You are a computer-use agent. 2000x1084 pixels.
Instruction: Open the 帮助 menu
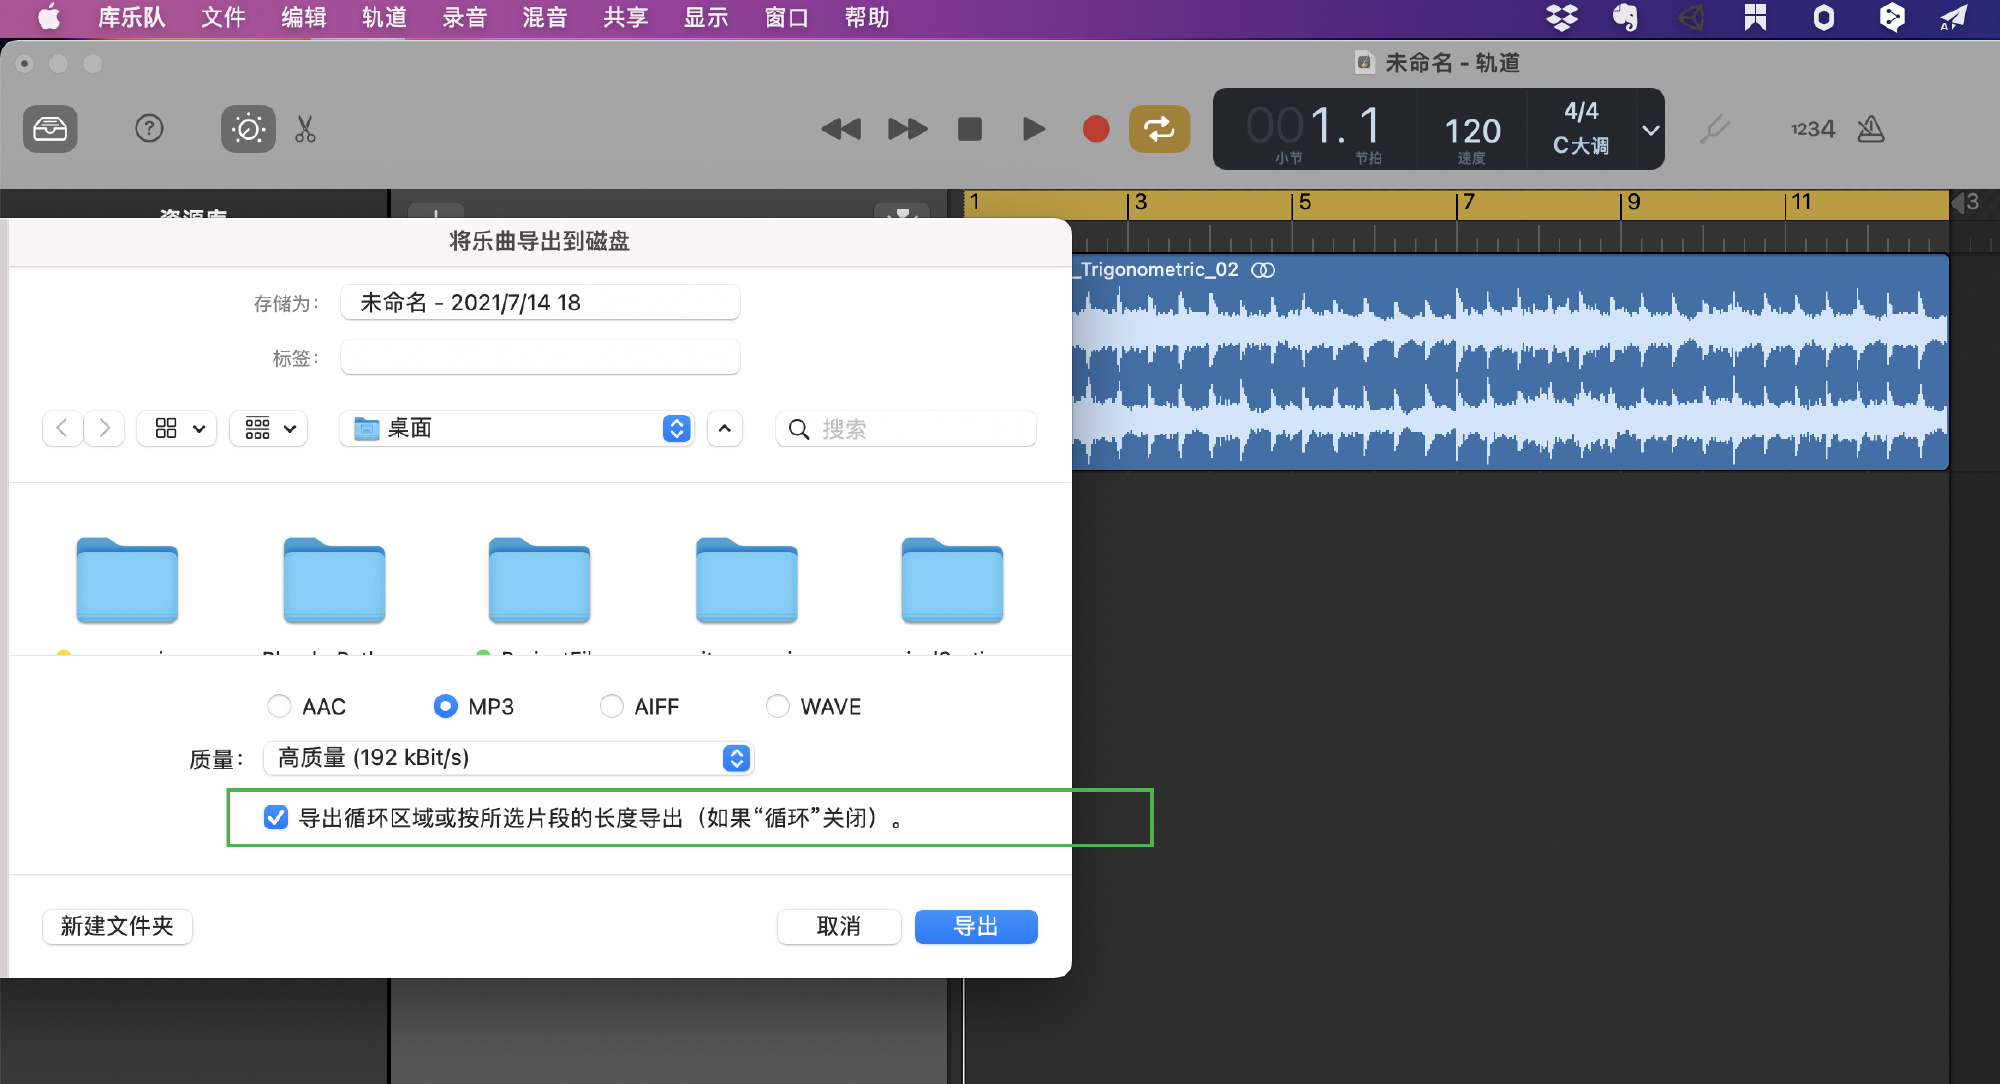[x=867, y=17]
